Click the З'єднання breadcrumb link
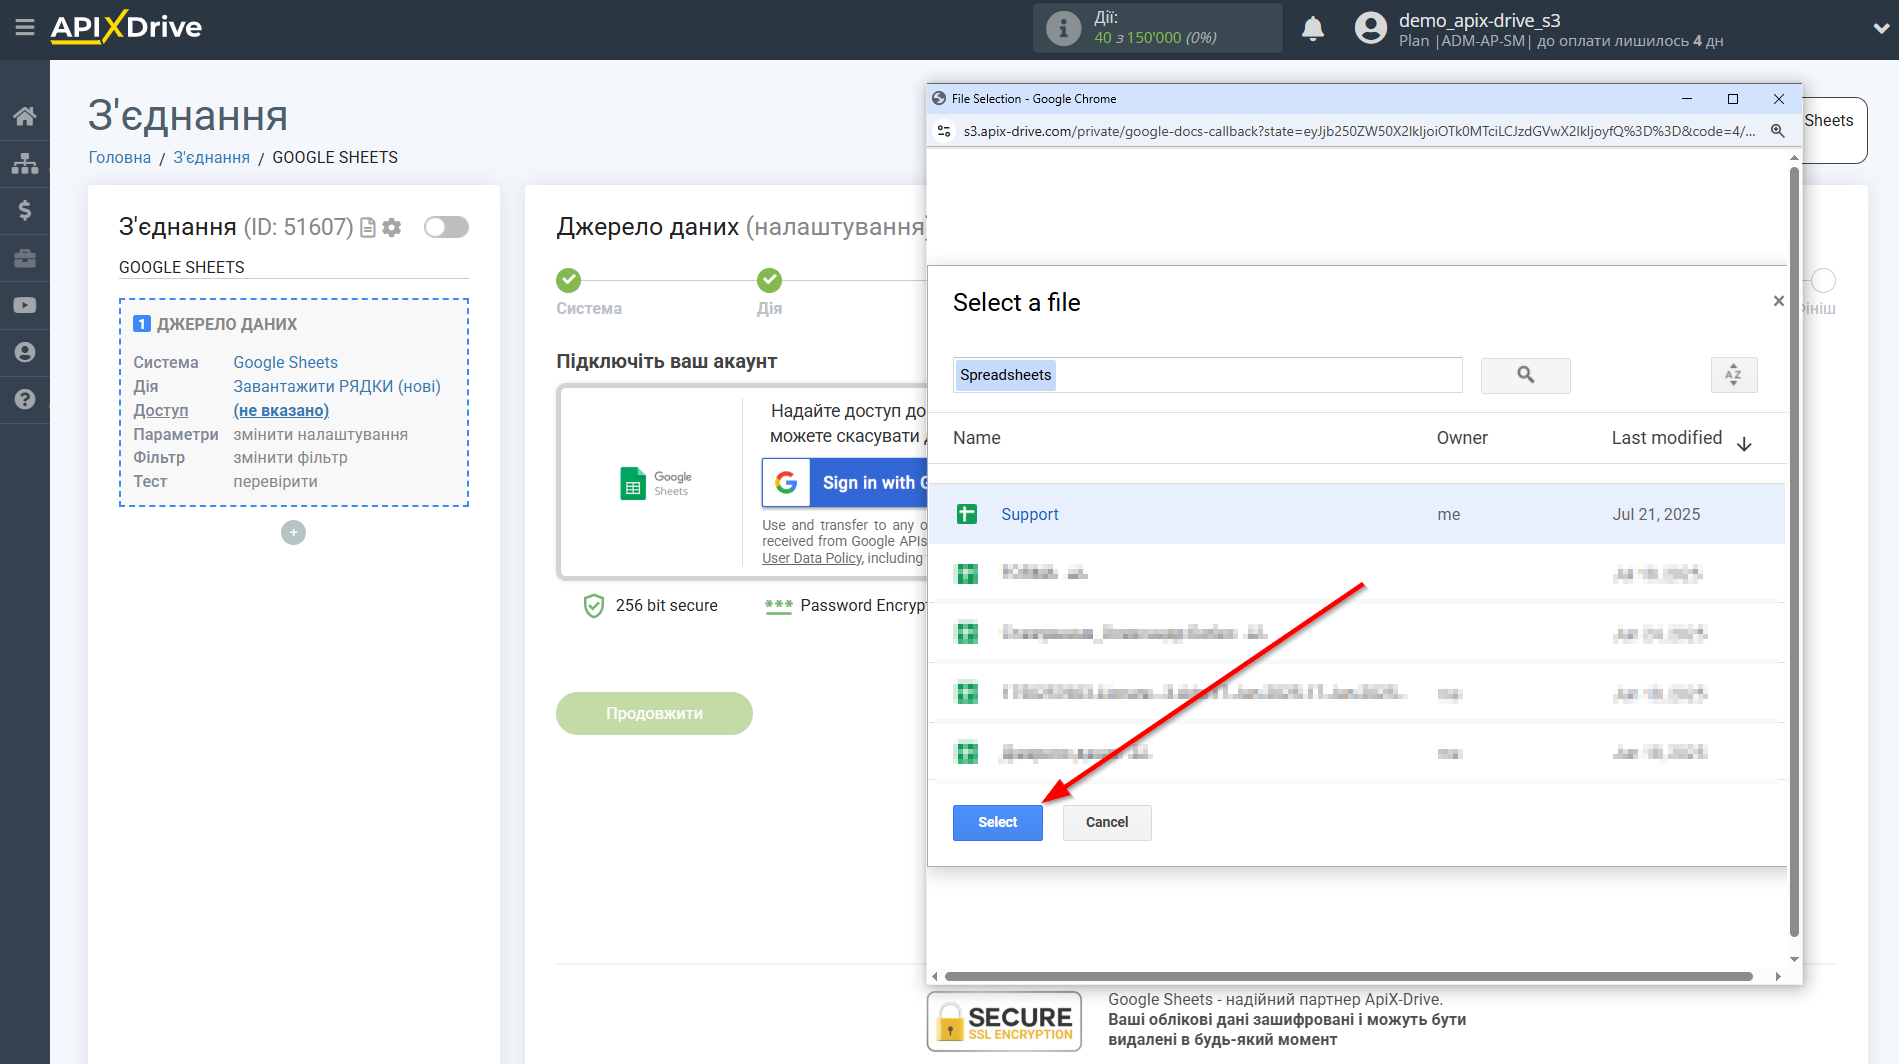Viewport: 1899px width, 1064px height. pos(212,157)
